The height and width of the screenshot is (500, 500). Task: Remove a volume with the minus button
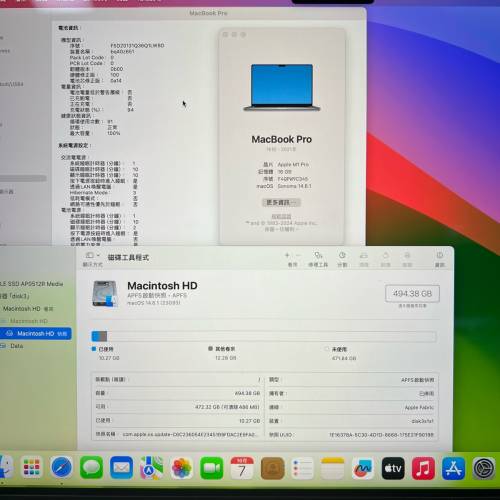(x=298, y=255)
